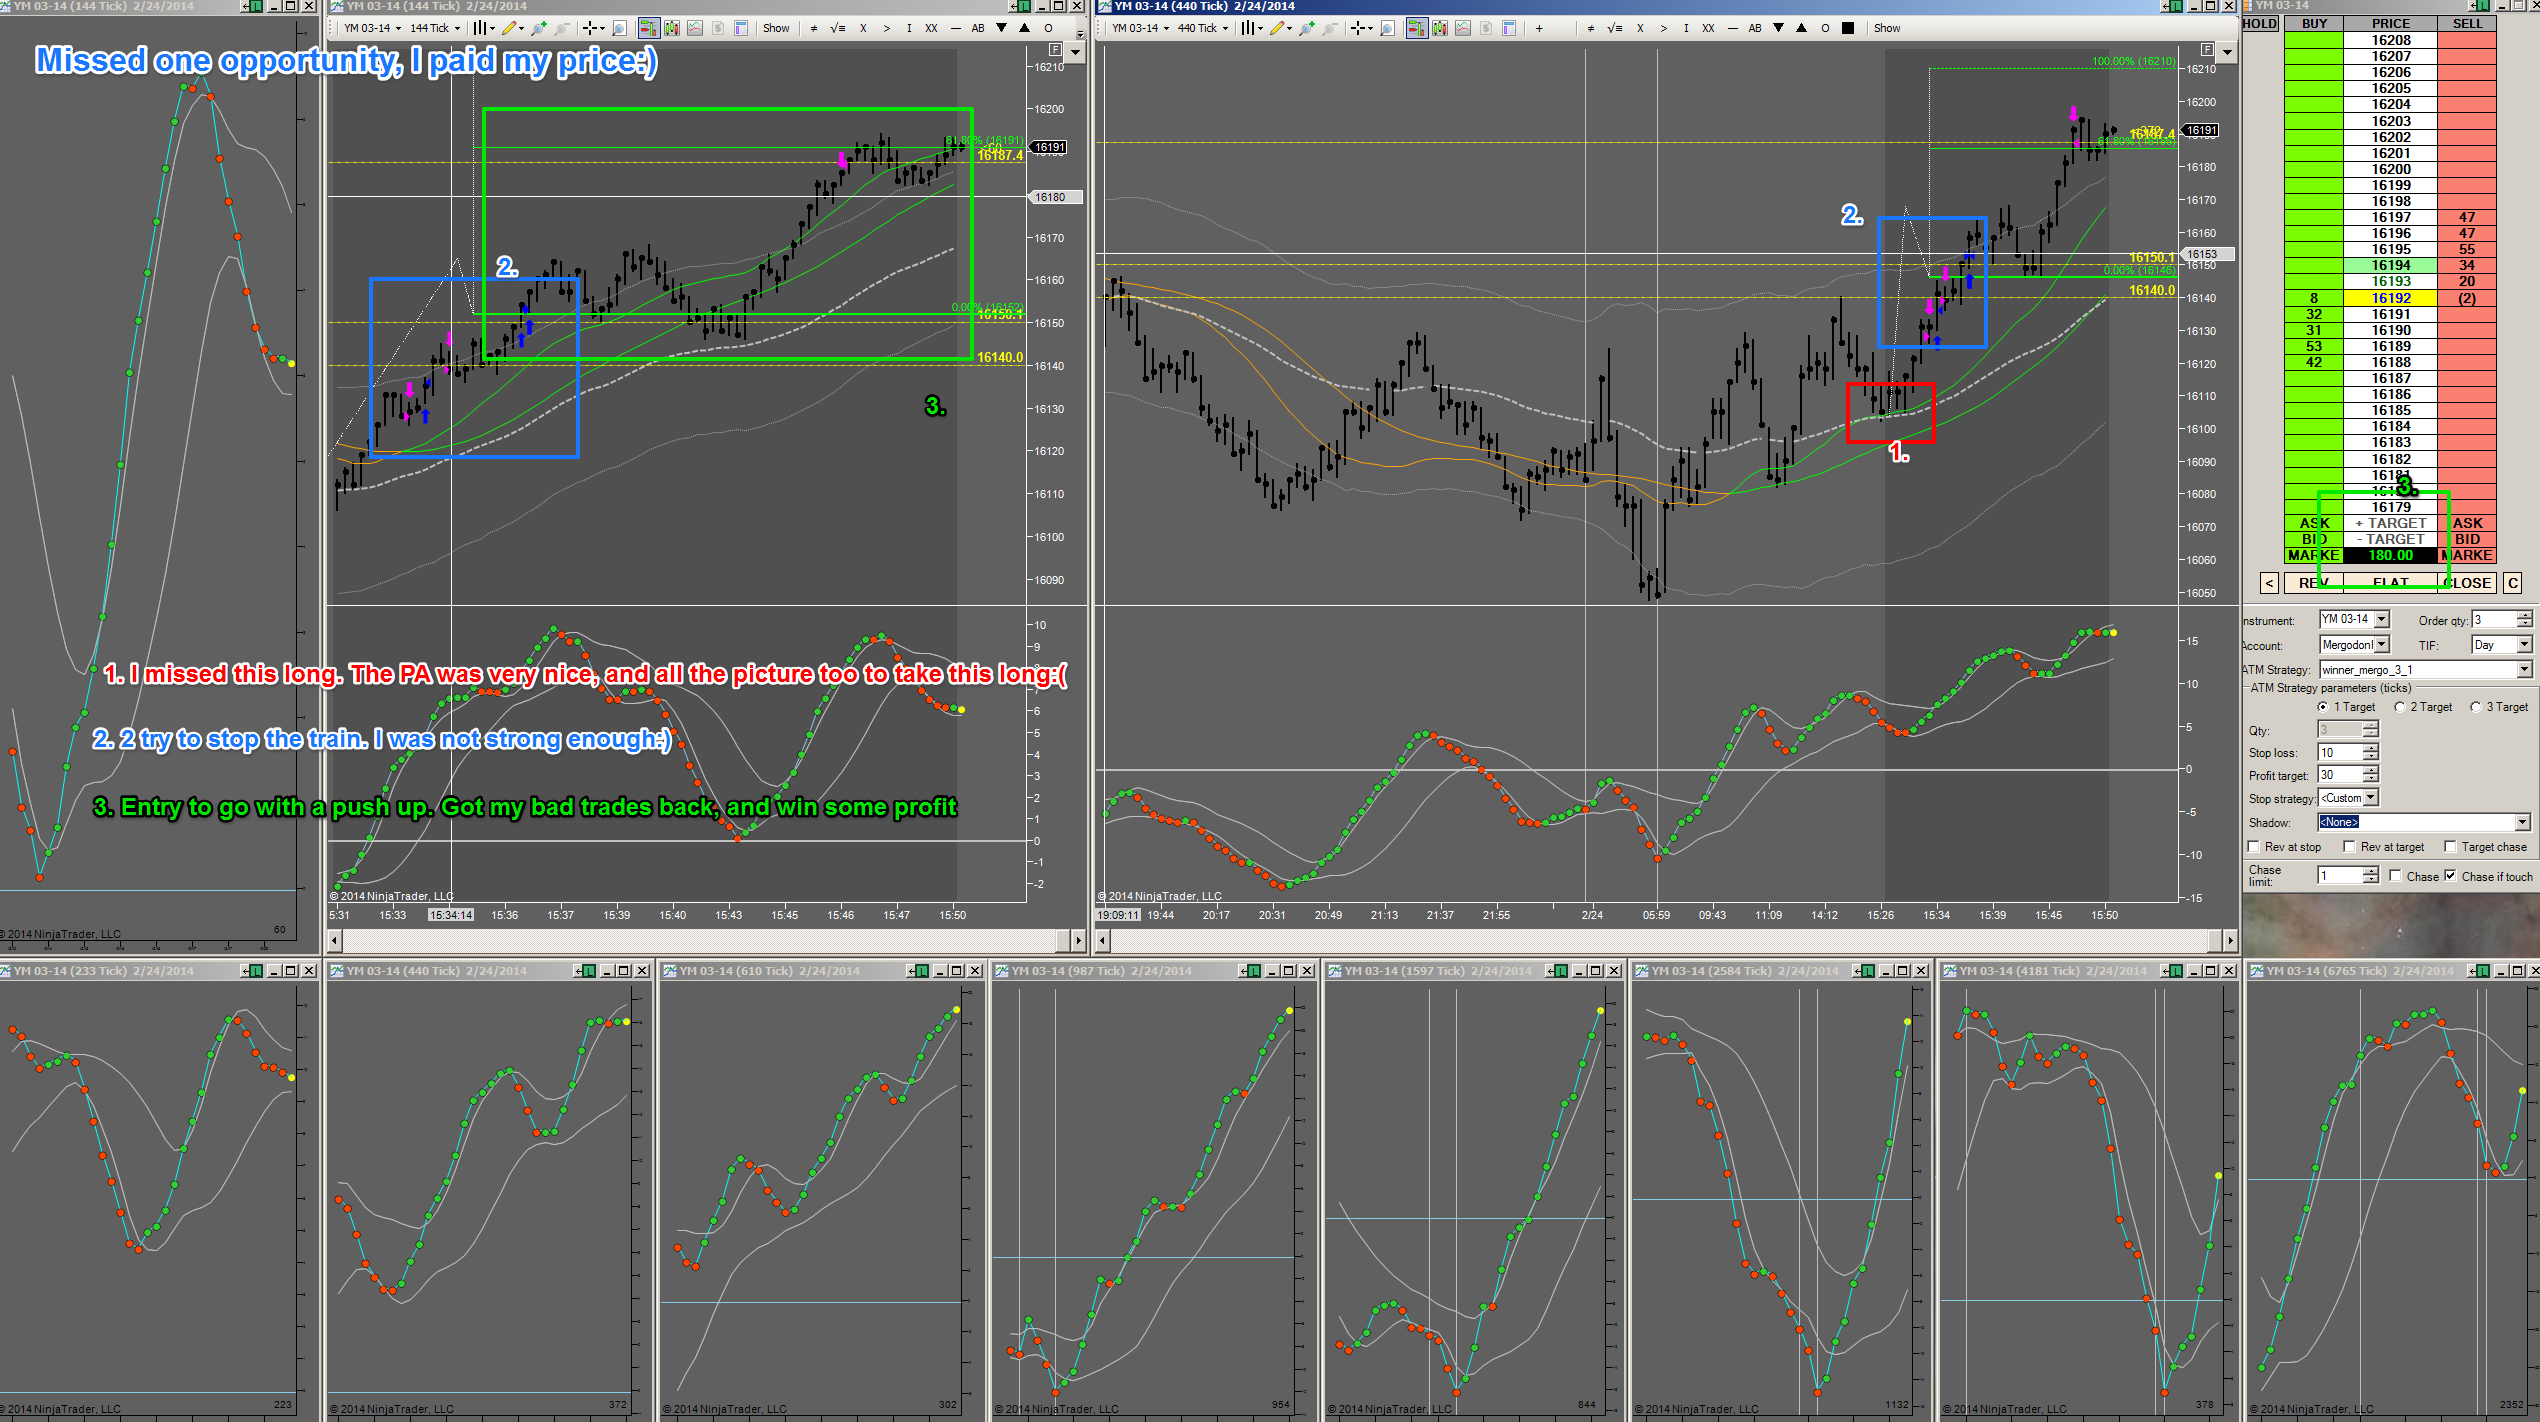Screen dimensions: 2540x1422
Task: Click the SELL column header in price ladder
Action: 2467,23
